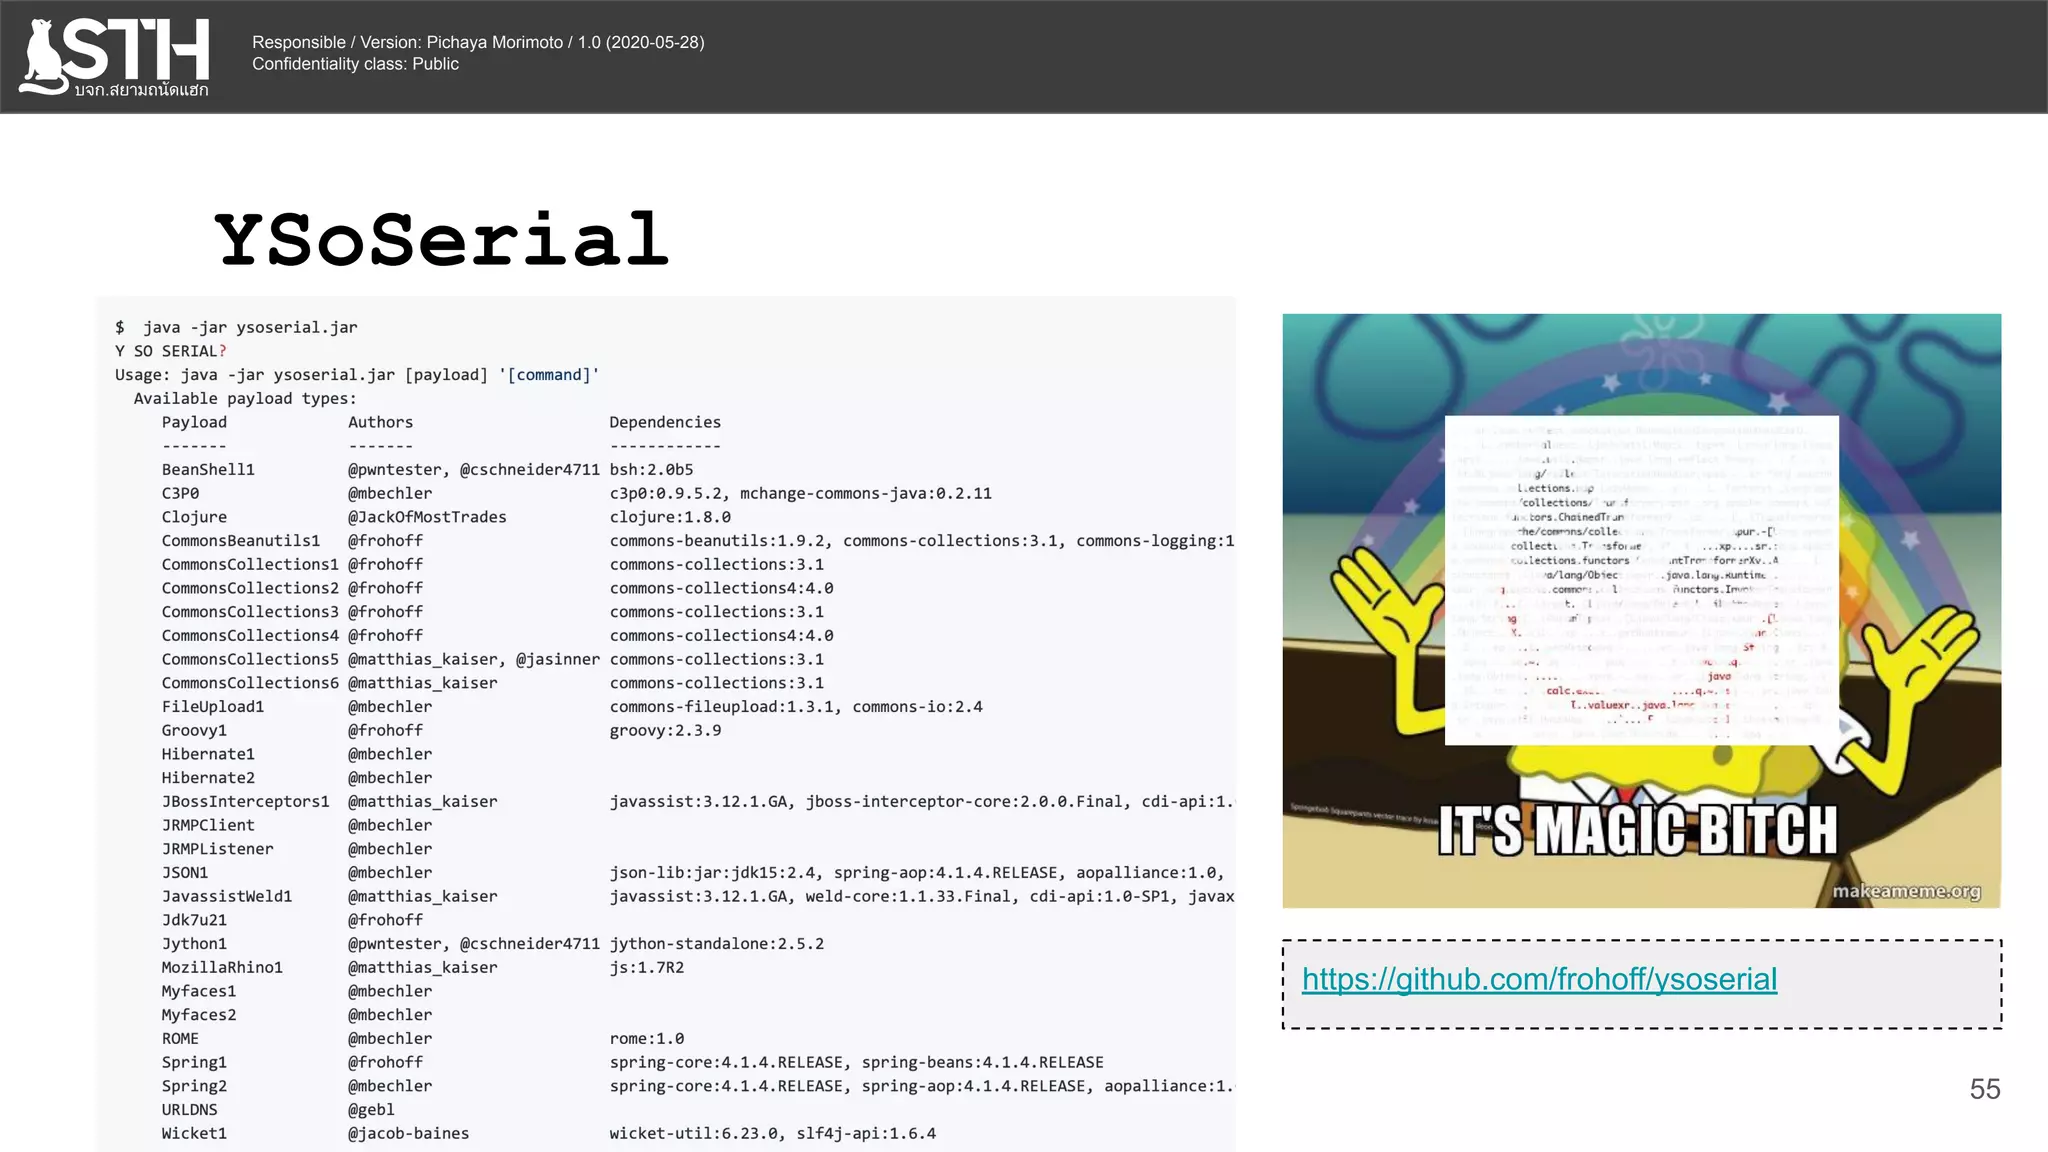The image size is (2048, 1152).
Task: Click the CommonsCollections1 payload name
Action: pos(250,564)
